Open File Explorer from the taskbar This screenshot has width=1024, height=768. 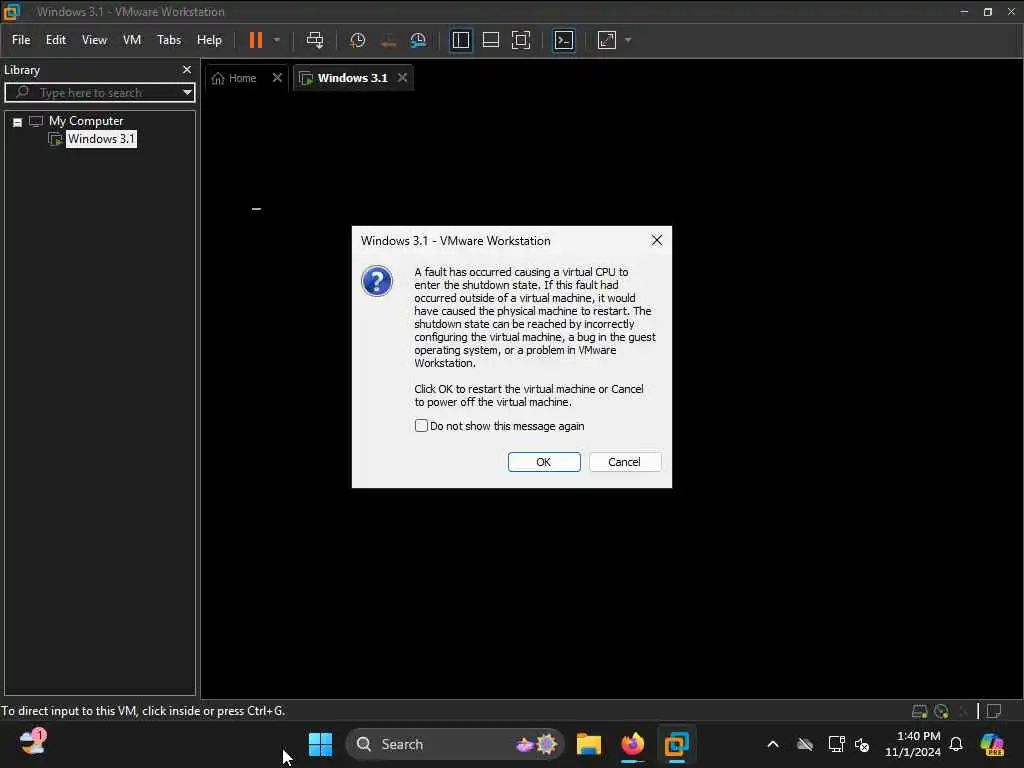coord(588,744)
